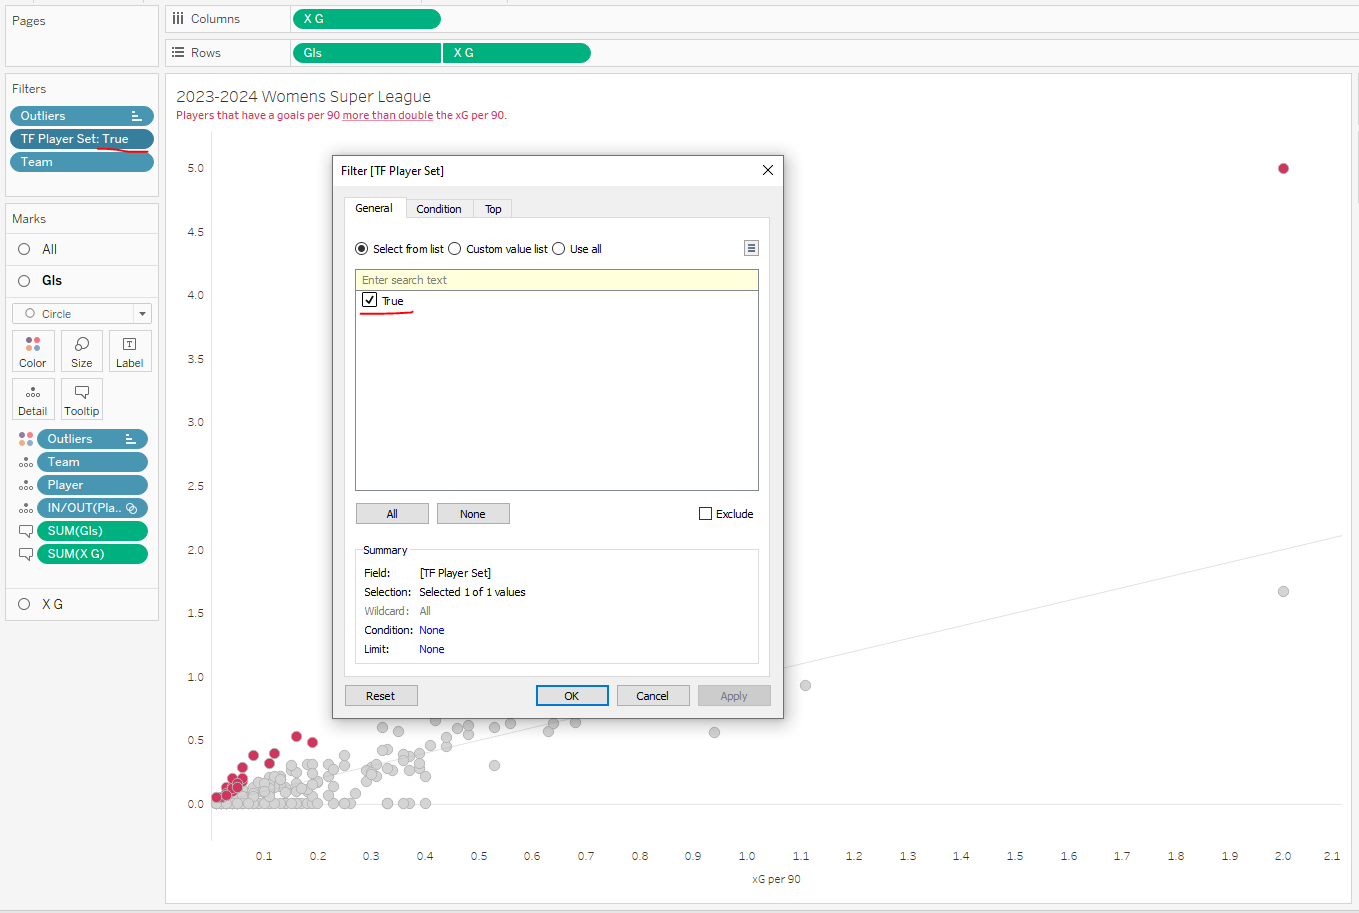This screenshot has width=1359, height=913.
Task: Click the filter dialog list menu icon
Action: click(751, 248)
